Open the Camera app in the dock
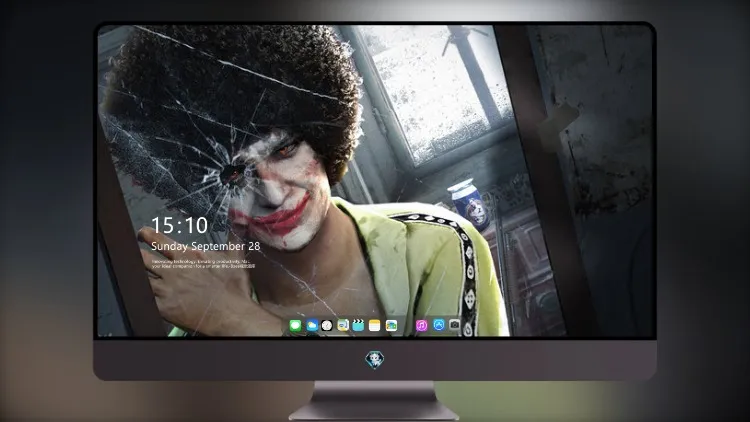Viewport: 750px width, 422px height. click(x=454, y=325)
